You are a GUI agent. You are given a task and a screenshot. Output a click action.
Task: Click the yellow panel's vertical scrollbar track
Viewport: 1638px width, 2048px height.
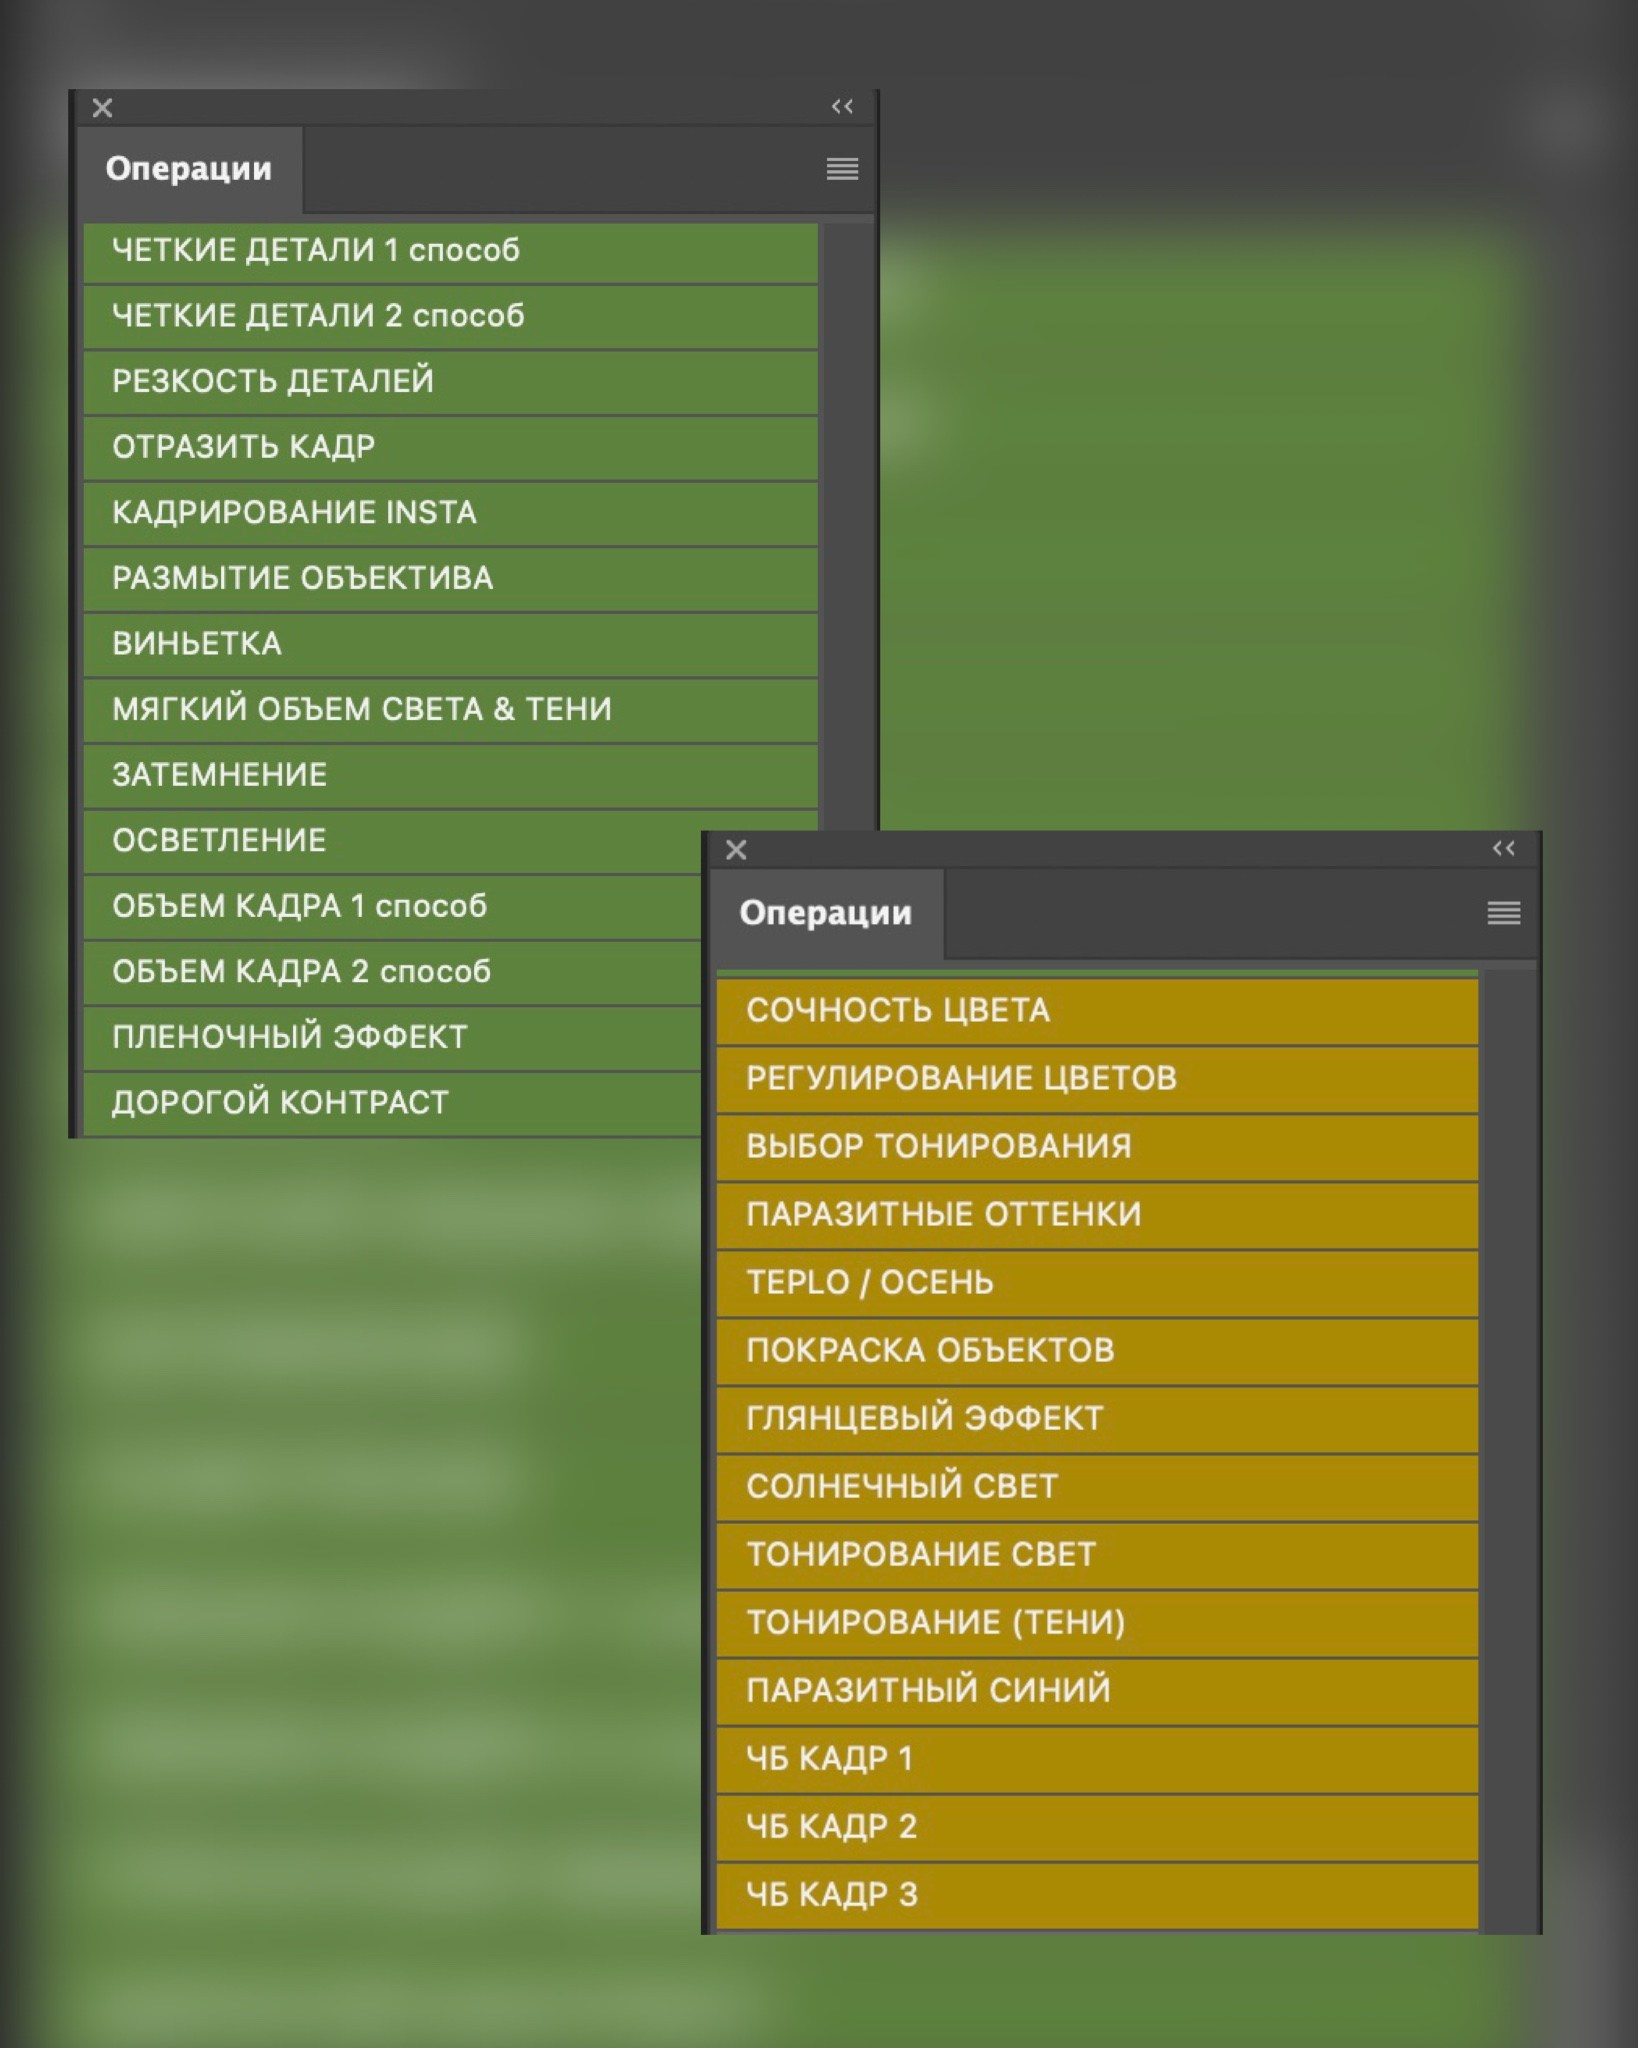[x=1507, y=1450]
